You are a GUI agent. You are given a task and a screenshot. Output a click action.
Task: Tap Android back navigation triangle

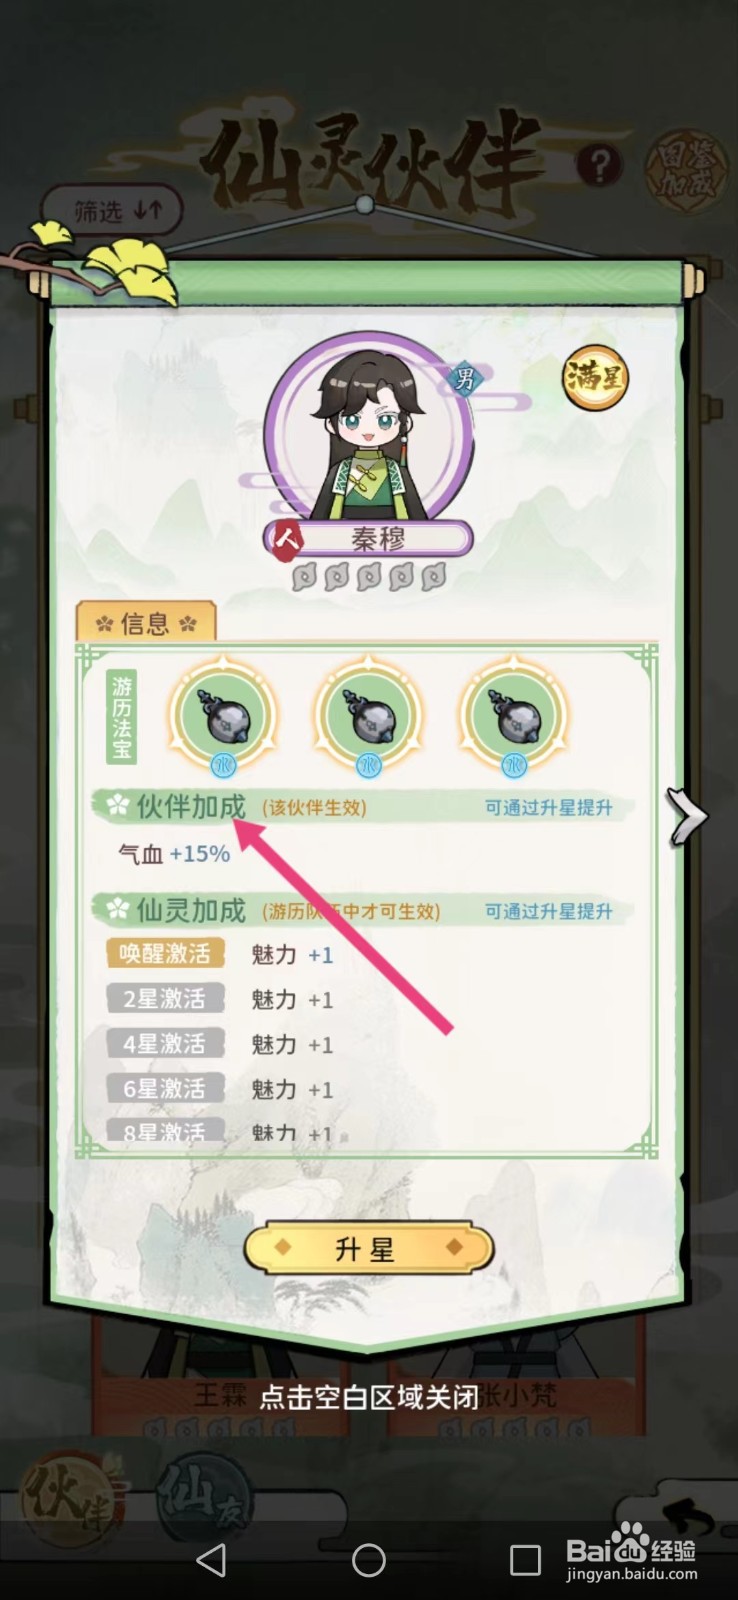pos(211,1560)
